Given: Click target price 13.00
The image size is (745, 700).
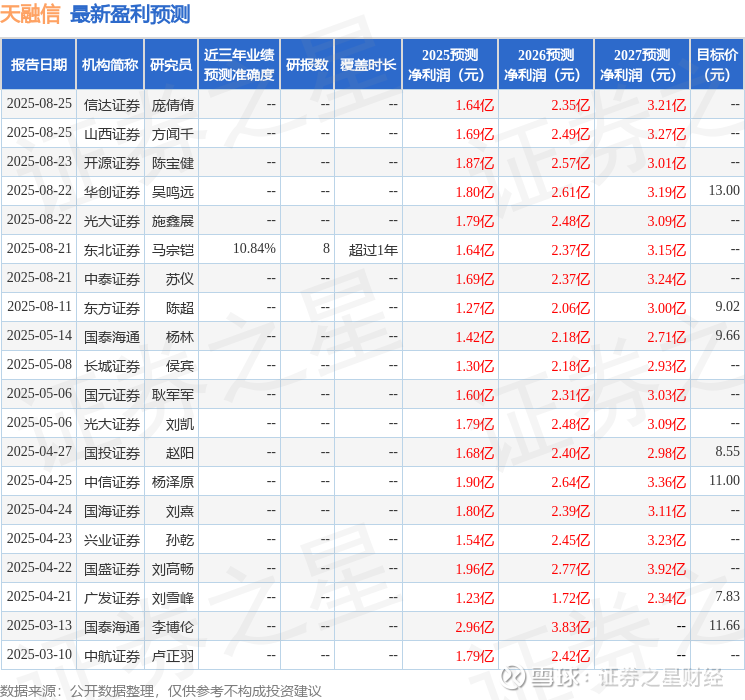Looking at the screenshot, I should [724, 191].
